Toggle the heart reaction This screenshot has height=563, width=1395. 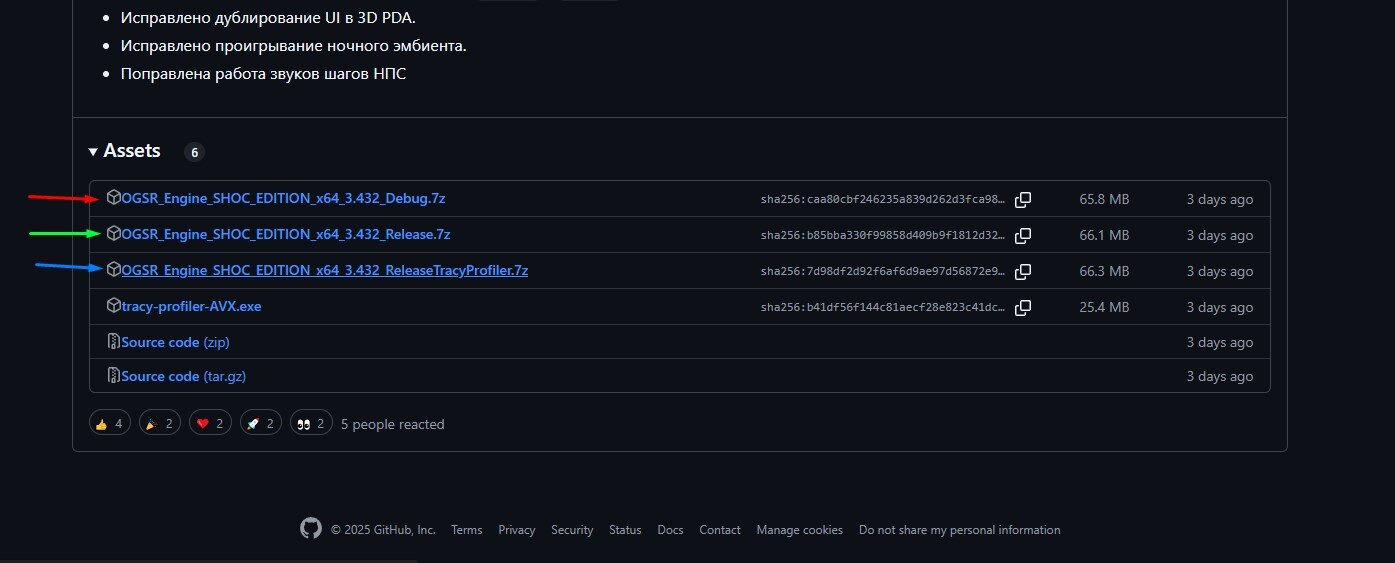pos(211,423)
